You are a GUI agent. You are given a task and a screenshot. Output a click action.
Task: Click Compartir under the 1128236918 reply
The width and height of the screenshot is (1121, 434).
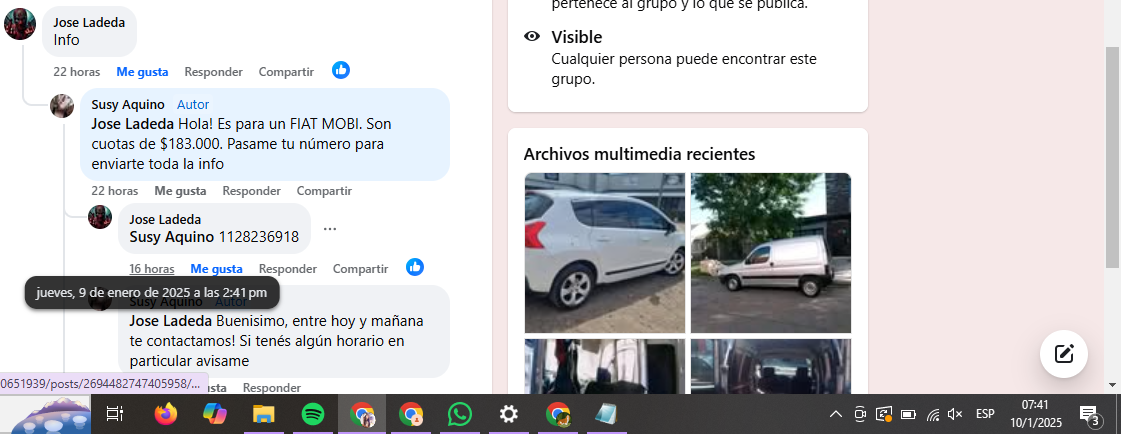(360, 269)
